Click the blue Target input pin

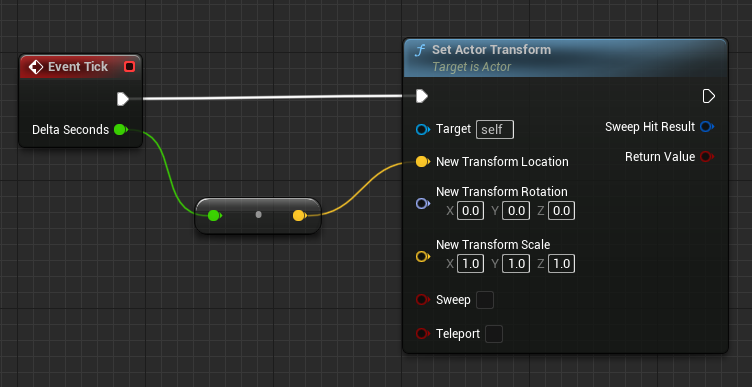click(x=423, y=129)
